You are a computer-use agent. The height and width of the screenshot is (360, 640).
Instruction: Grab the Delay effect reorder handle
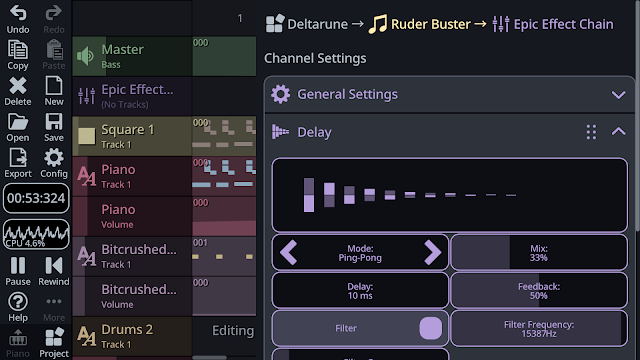(x=591, y=132)
